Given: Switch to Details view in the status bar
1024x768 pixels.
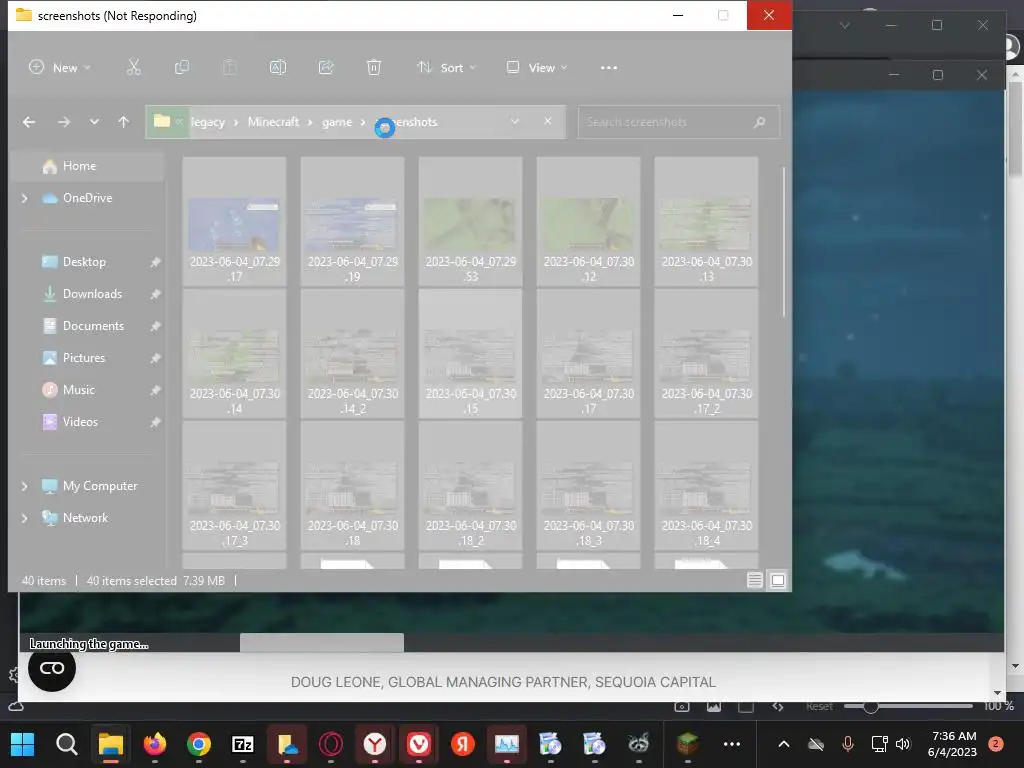Looking at the screenshot, I should click(x=755, y=580).
